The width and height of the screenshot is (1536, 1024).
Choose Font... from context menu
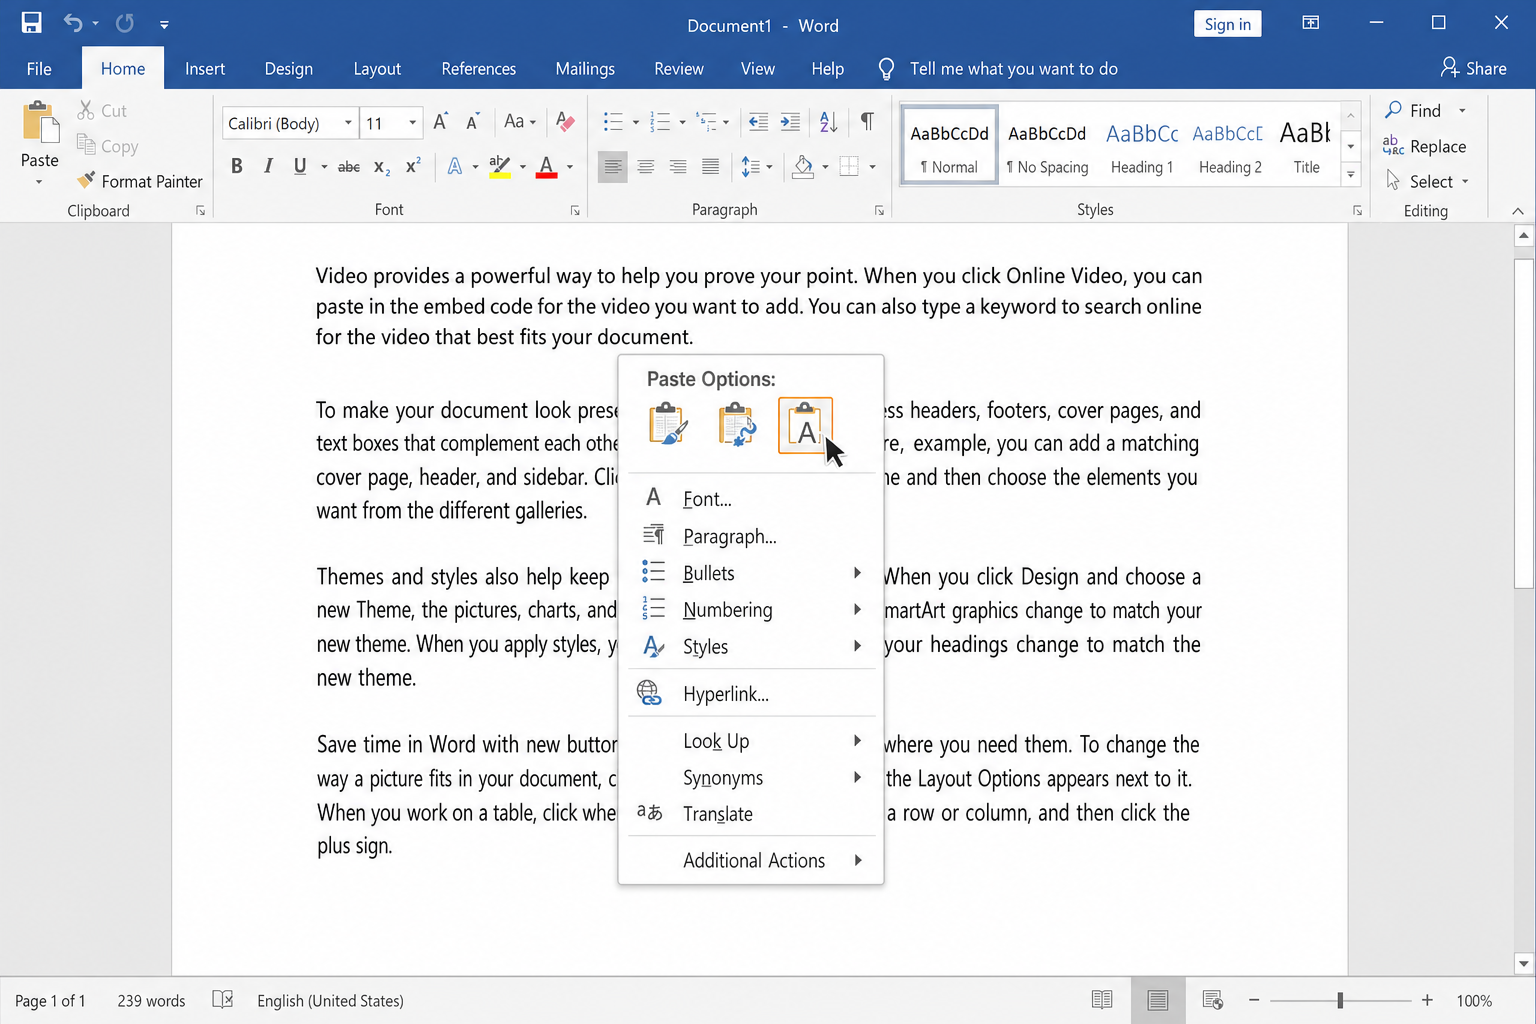751,499
